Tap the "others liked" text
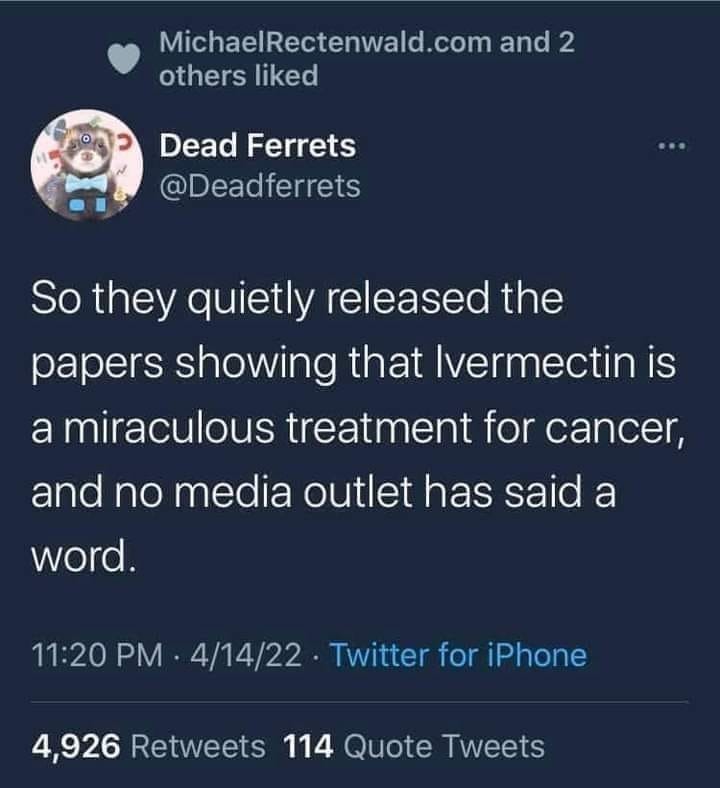 (239, 76)
